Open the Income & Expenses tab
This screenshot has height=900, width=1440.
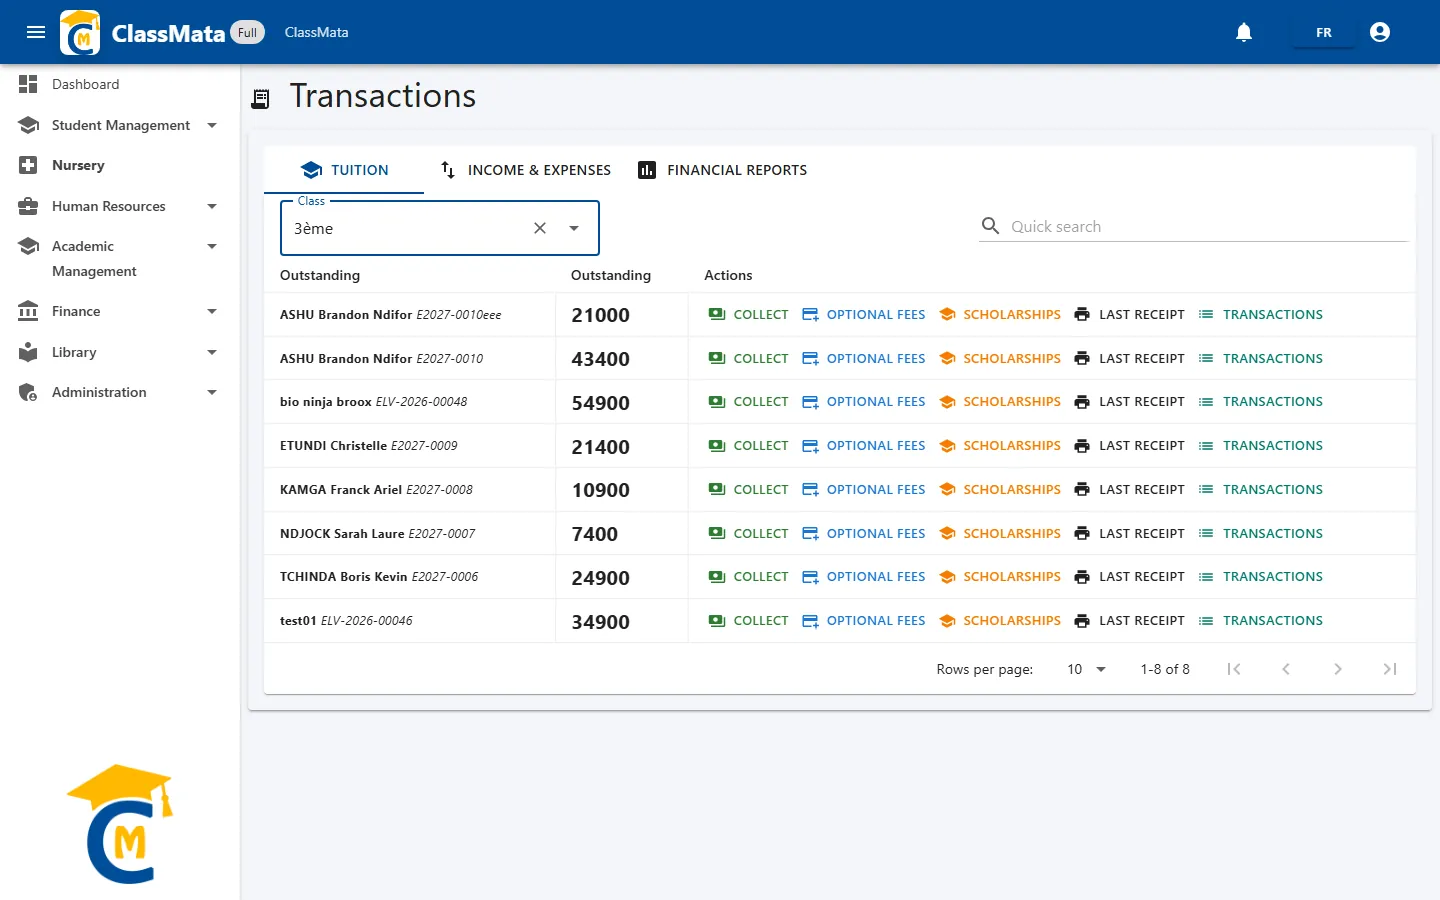[525, 170]
